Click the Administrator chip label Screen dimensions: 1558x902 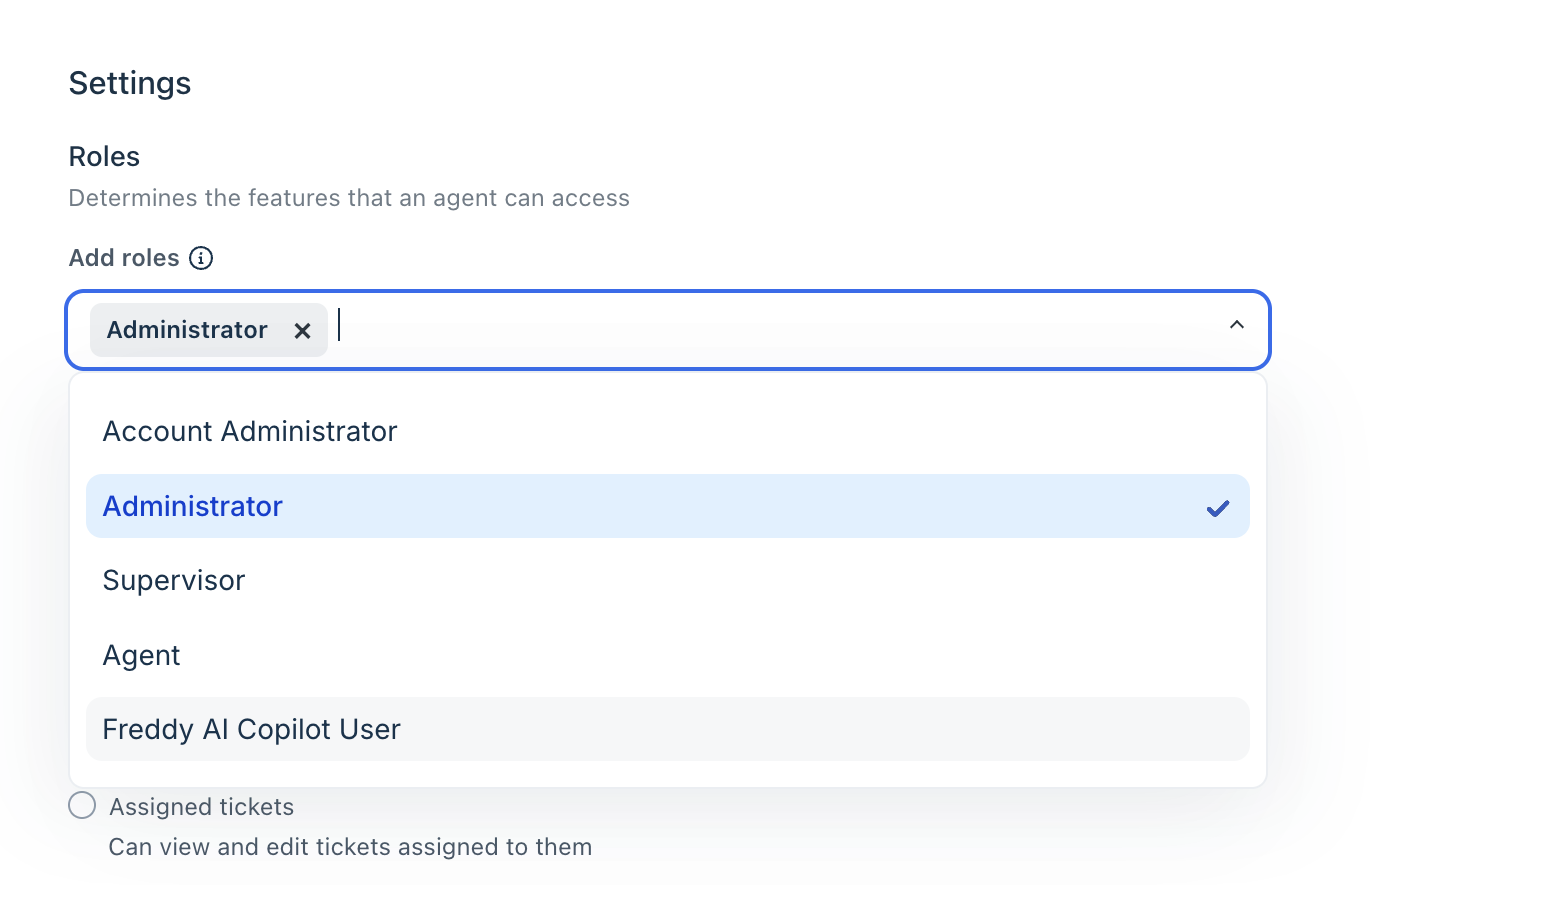(x=187, y=330)
